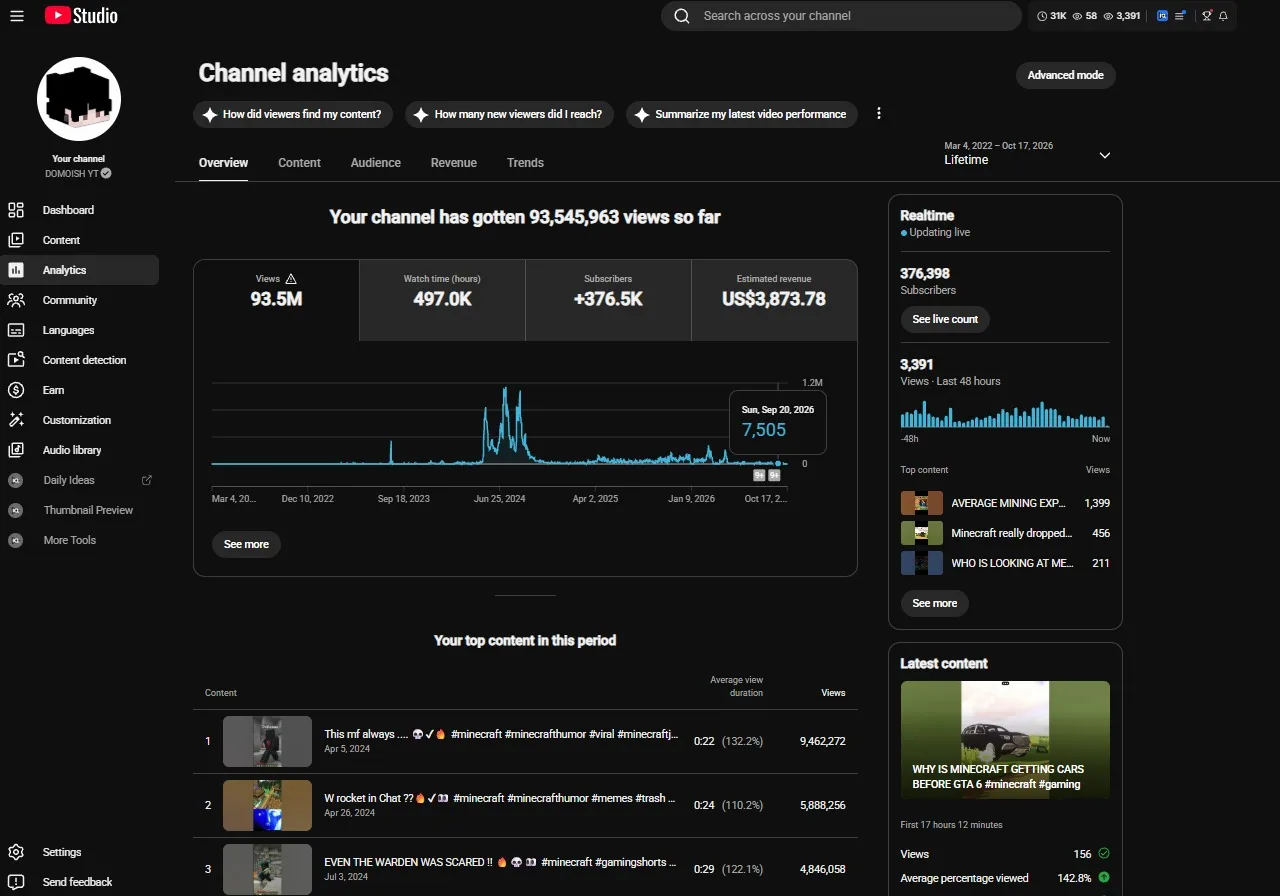The height and width of the screenshot is (896, 1280).
Task: Click the YouTube Studio logo
Action: click(81, 16)
